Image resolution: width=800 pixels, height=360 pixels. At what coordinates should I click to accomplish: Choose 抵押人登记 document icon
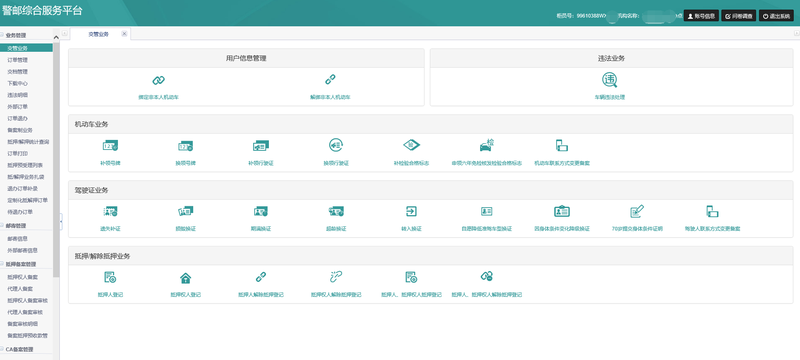110,277
